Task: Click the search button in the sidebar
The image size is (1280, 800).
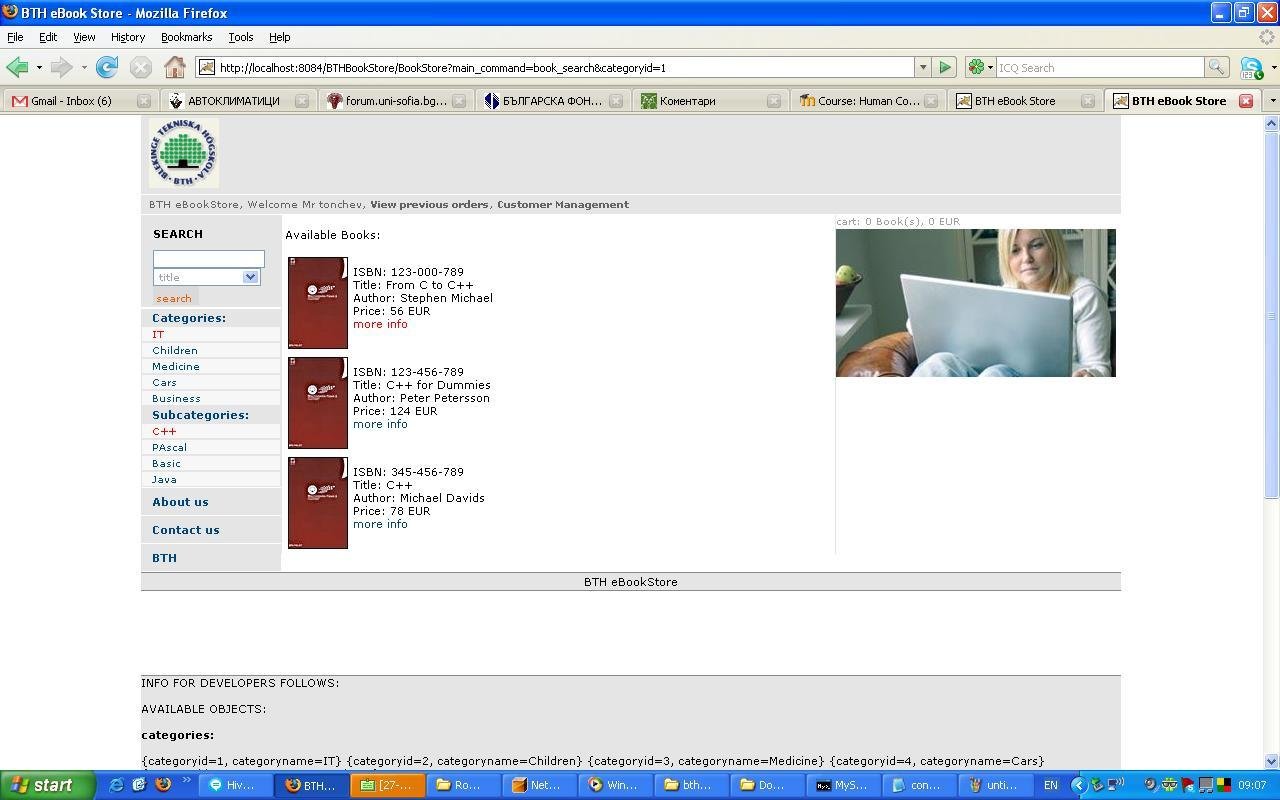Action: [173, 298]
